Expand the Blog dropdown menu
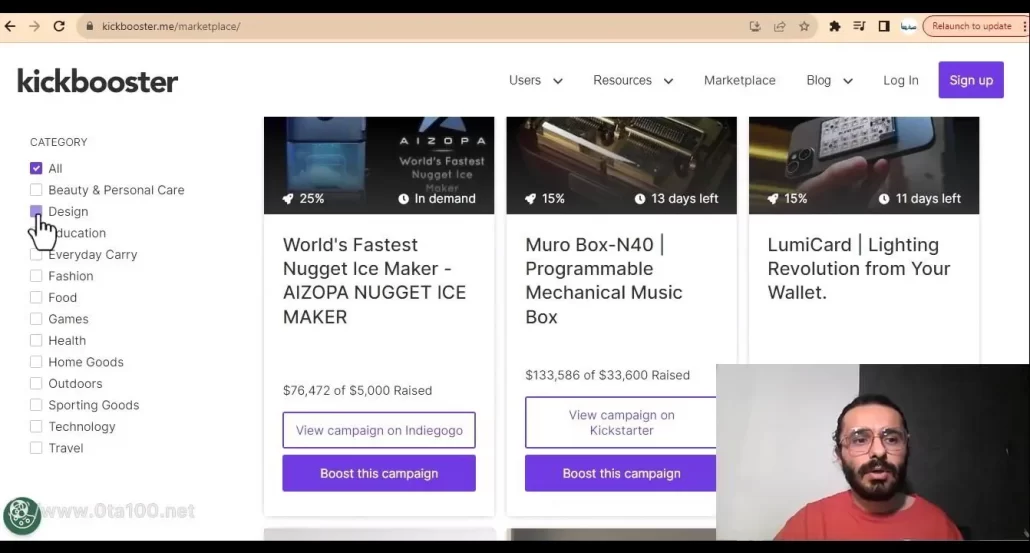 click(x=829, y=81)
